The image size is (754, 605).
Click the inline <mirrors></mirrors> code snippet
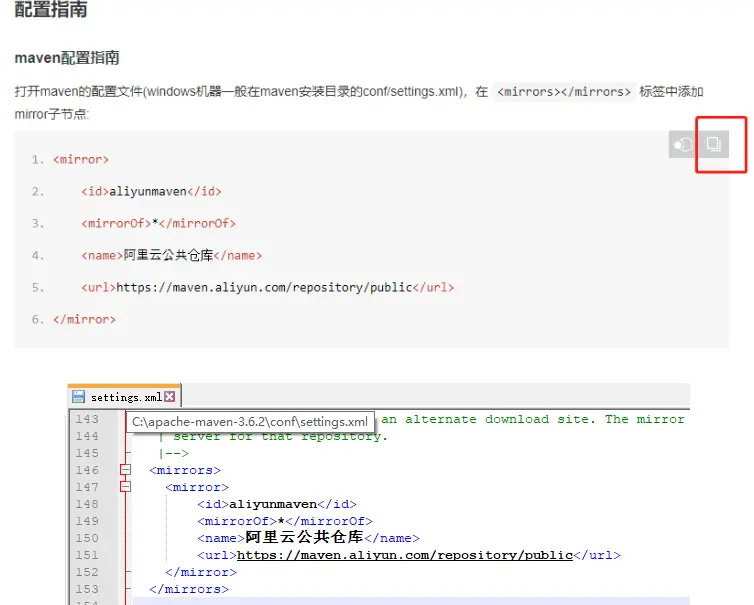point(564,91)
